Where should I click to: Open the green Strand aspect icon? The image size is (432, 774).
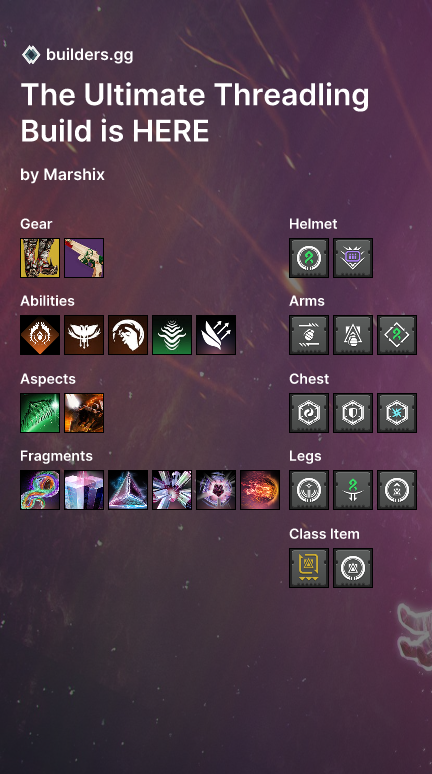(40, 413)
